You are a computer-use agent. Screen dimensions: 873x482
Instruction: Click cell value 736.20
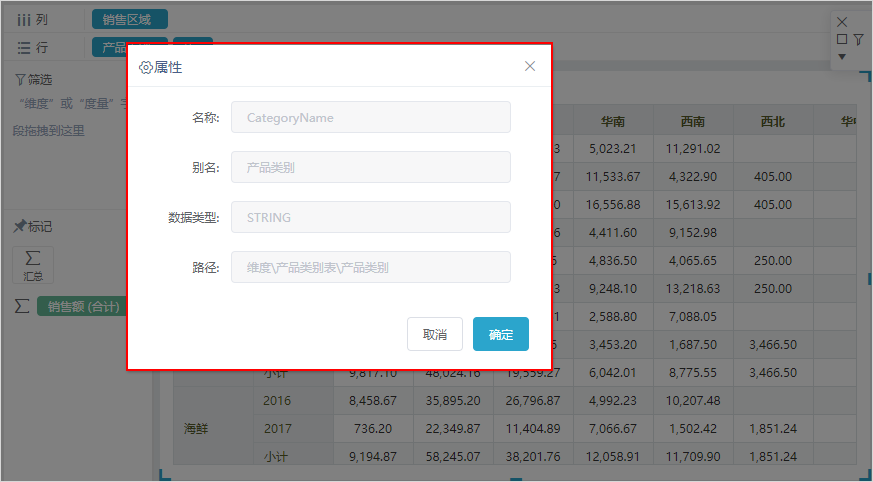(373, 429)
